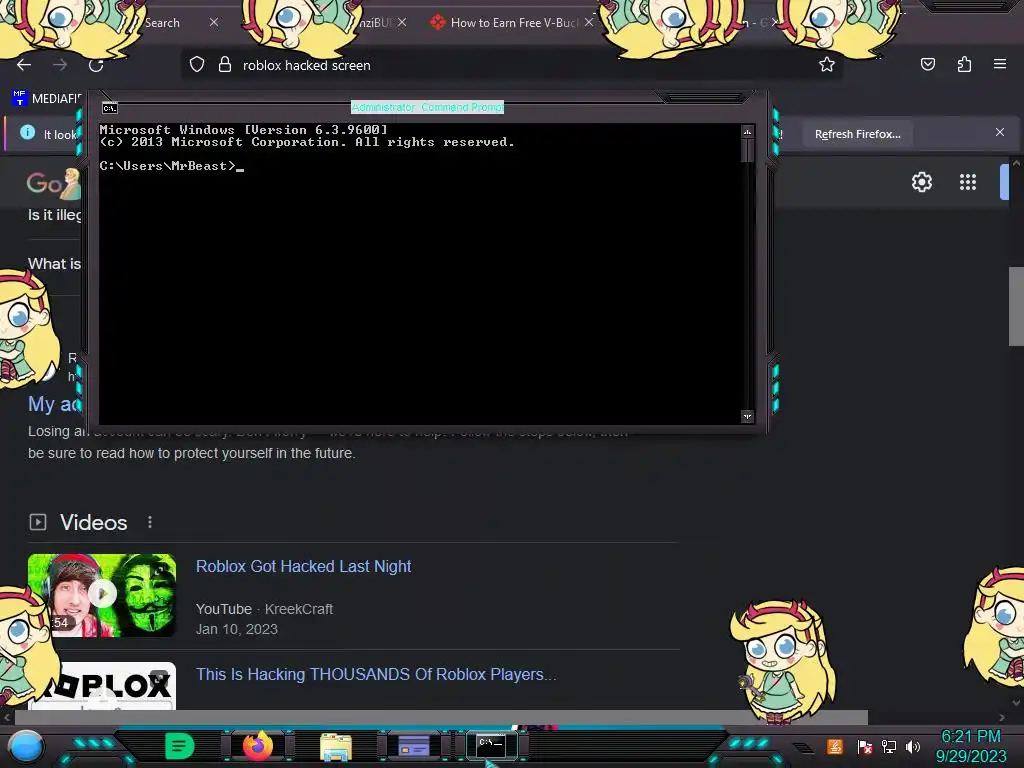Click the Firefox horizontal scrollbar at page bottom

441,717
